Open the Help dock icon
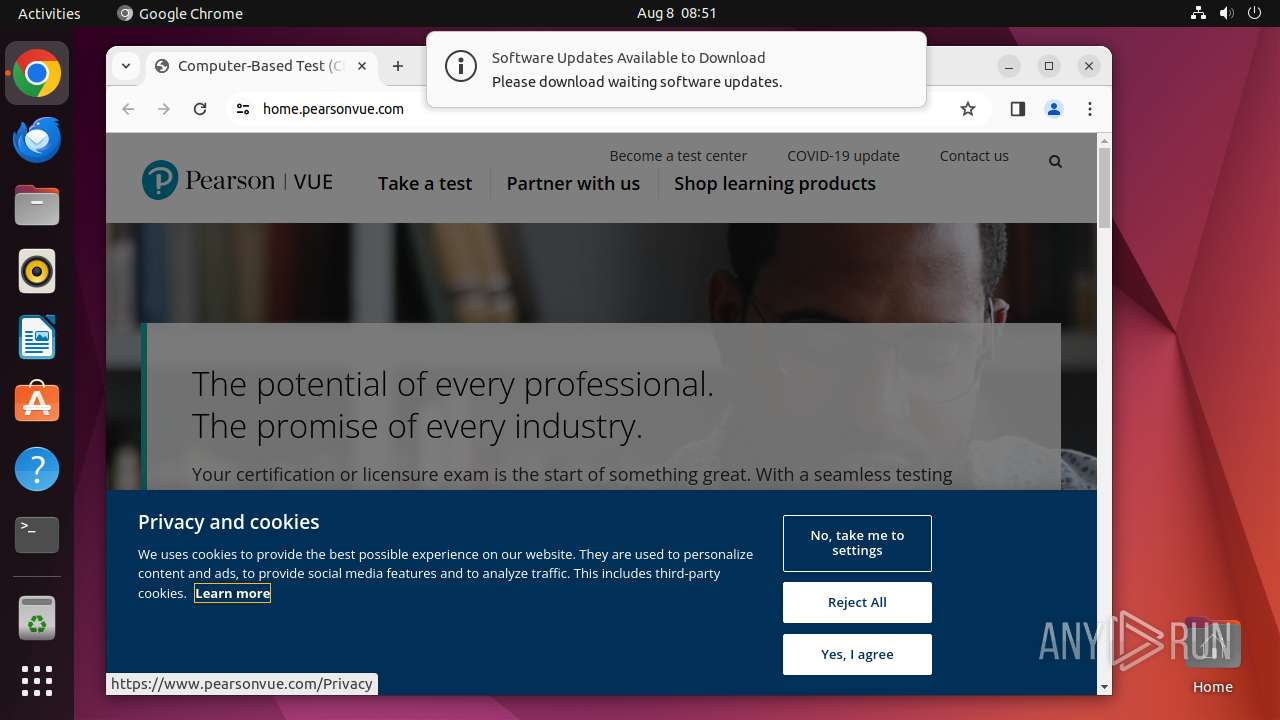The image size is (1280, 720). [37, 469]
